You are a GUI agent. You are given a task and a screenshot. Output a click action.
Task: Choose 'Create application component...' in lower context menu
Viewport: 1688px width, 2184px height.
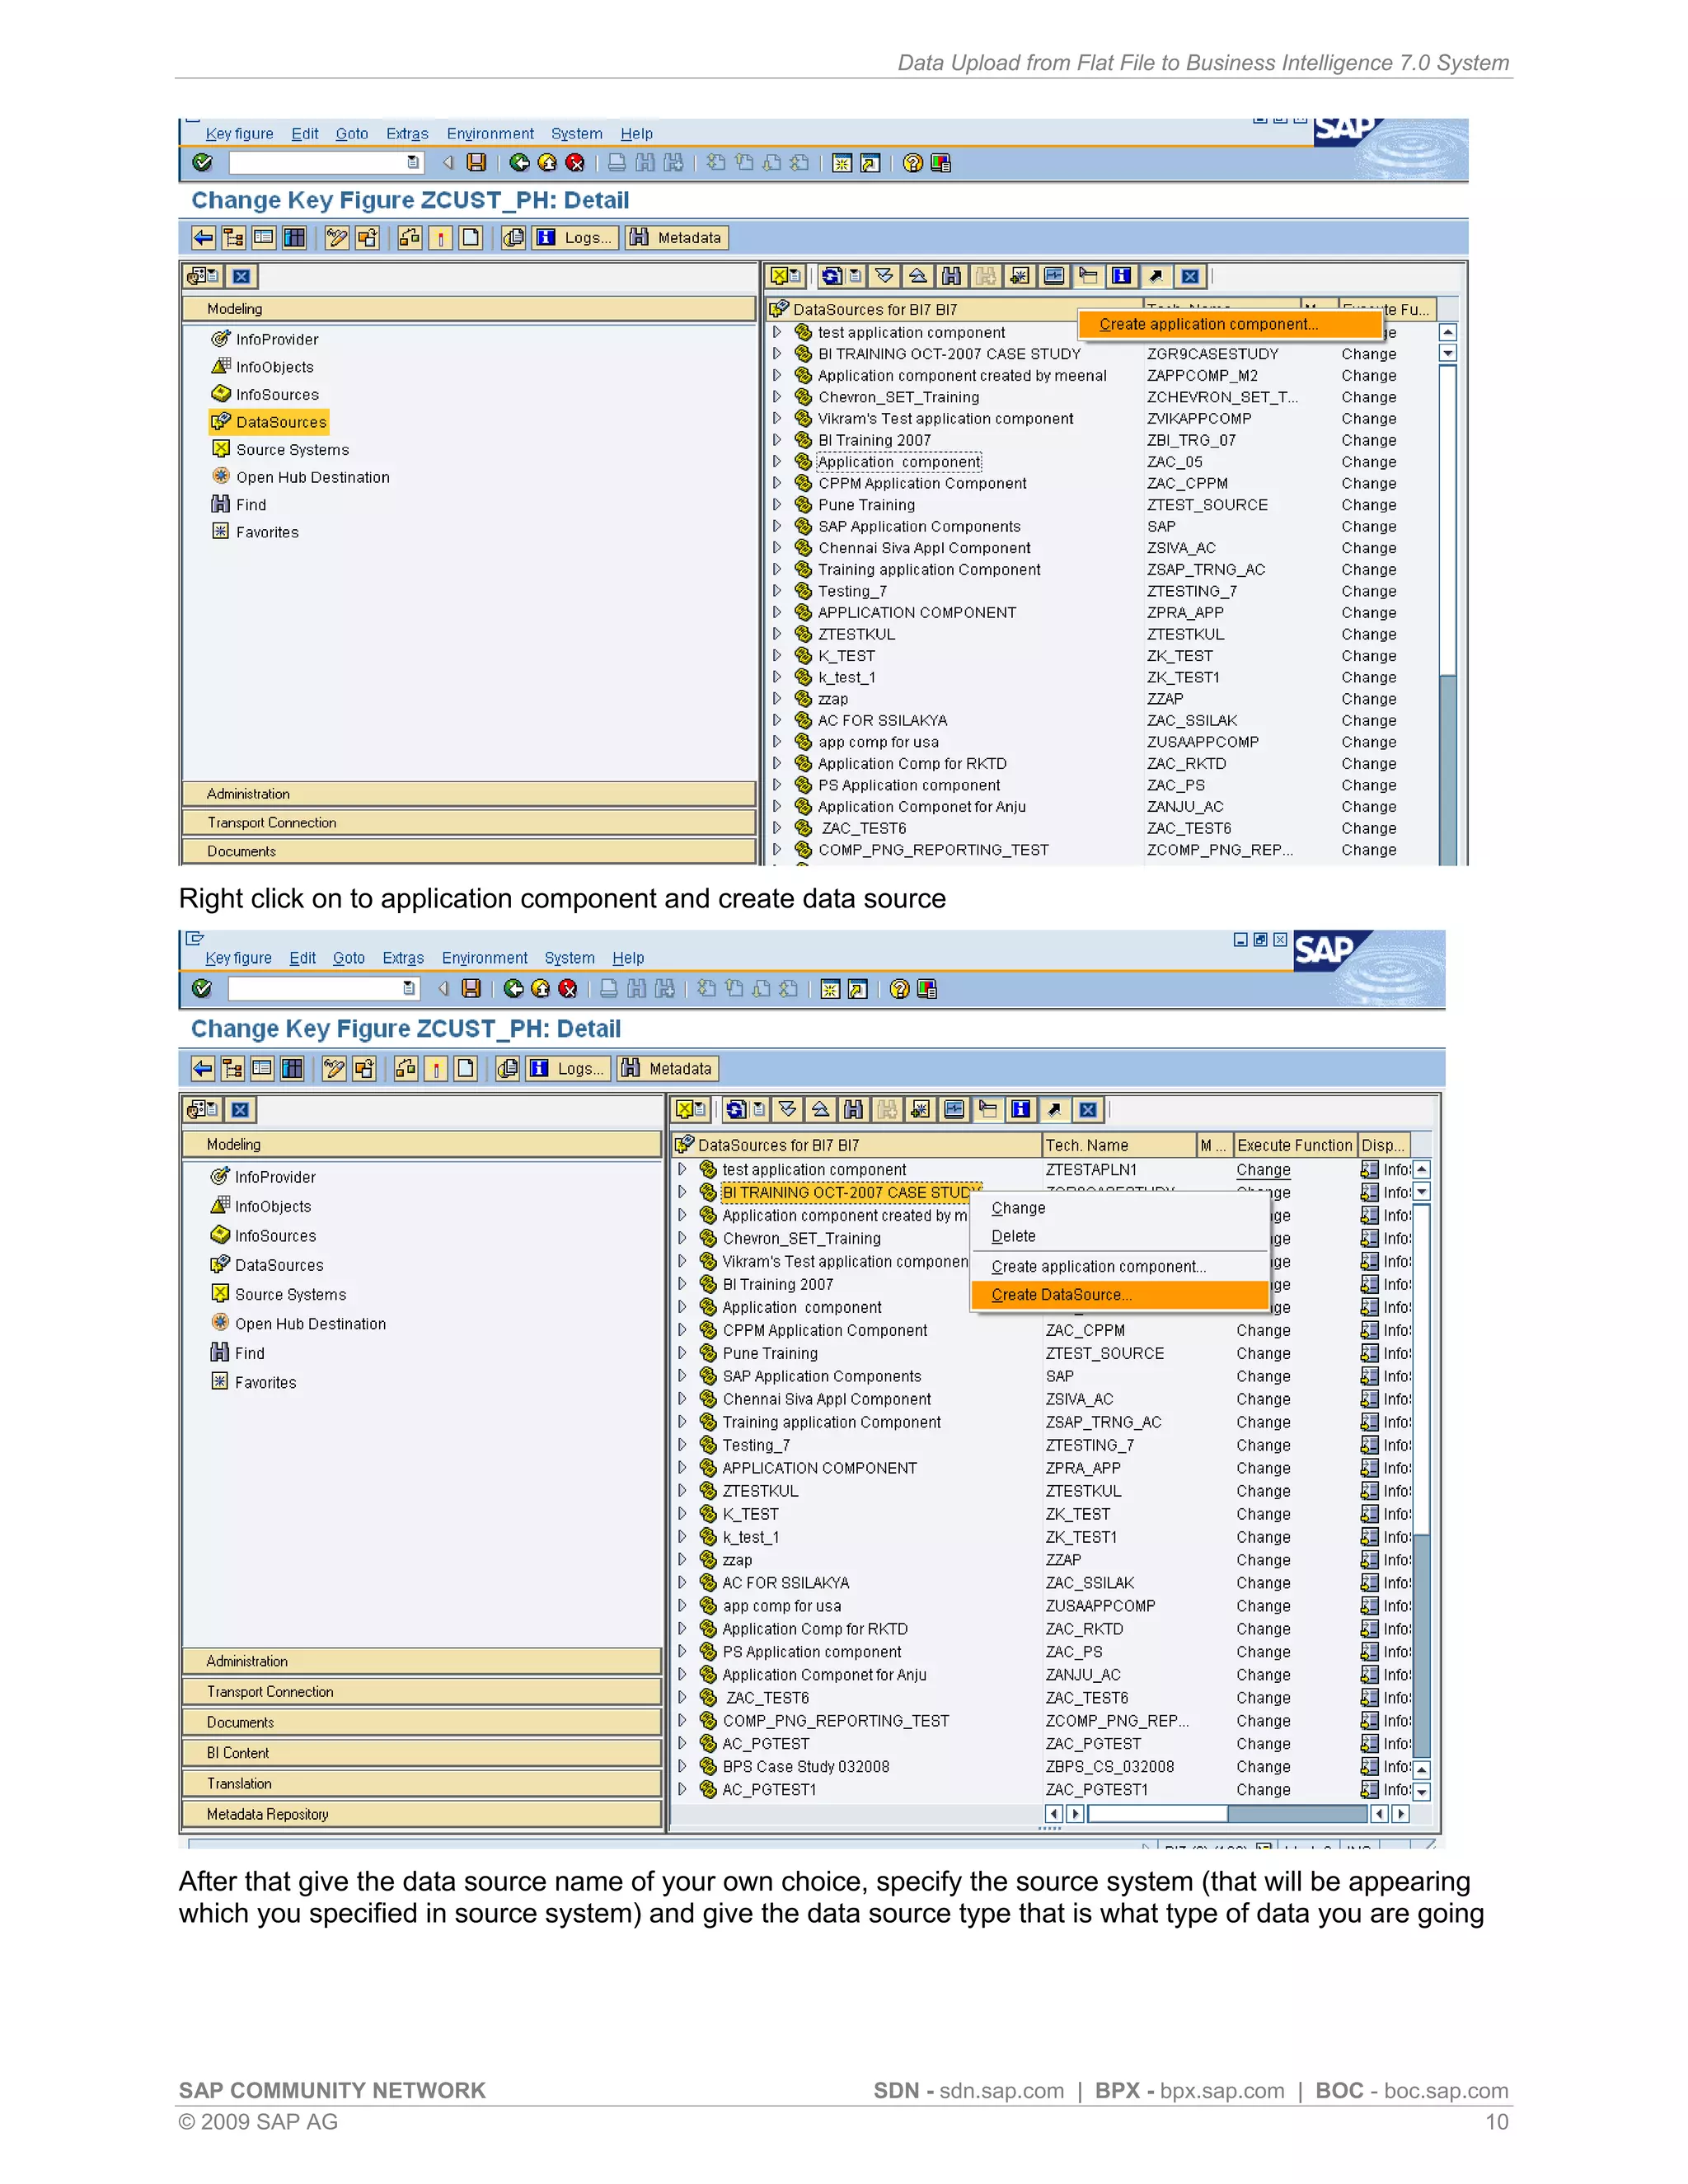pyautogui.click(x=1099, y=1267)
